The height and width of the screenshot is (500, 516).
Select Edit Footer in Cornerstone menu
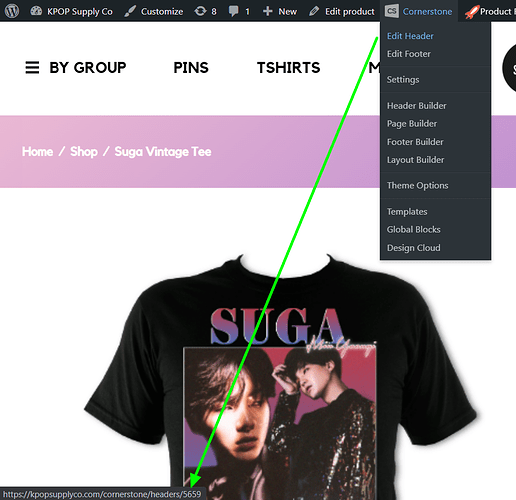coord(409,54)
